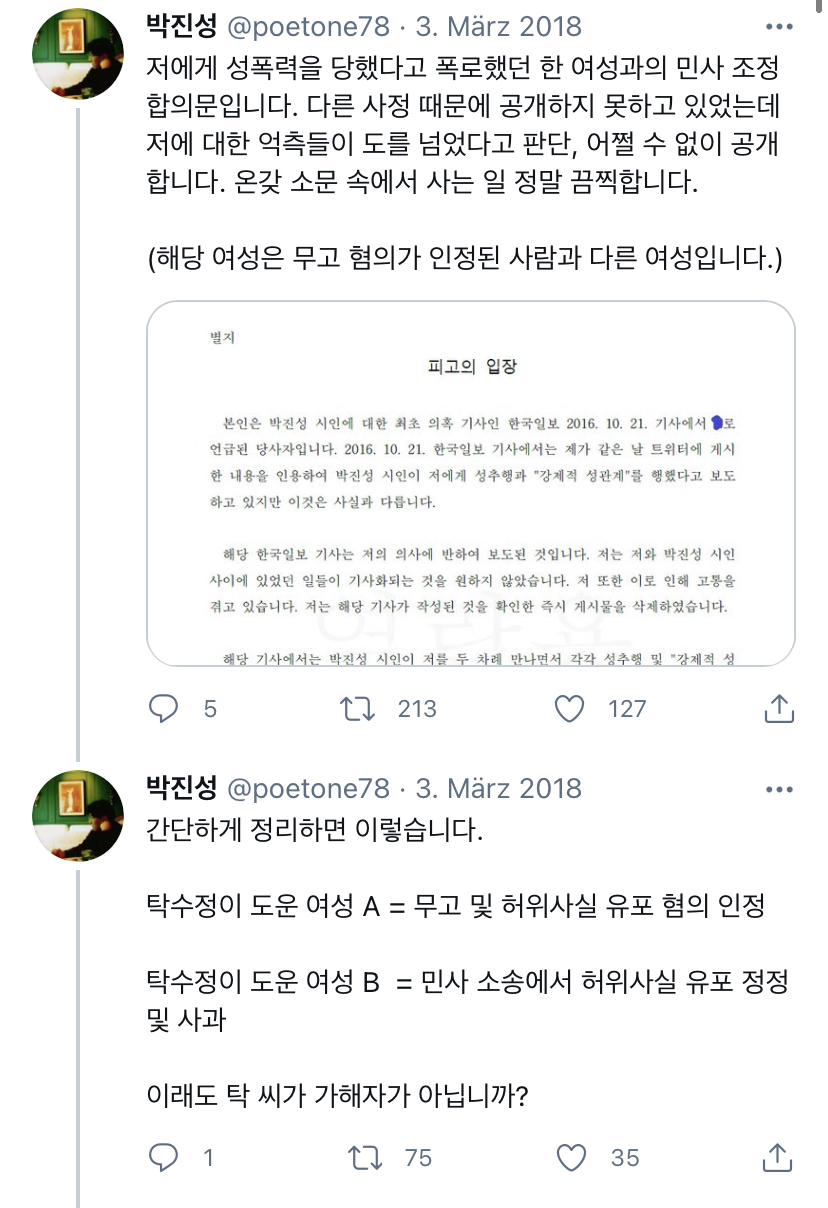This screenshot has height=1208, width=828.
Task: Retweet the second tweet with 75 retweets
Action: coord(364,1158)
